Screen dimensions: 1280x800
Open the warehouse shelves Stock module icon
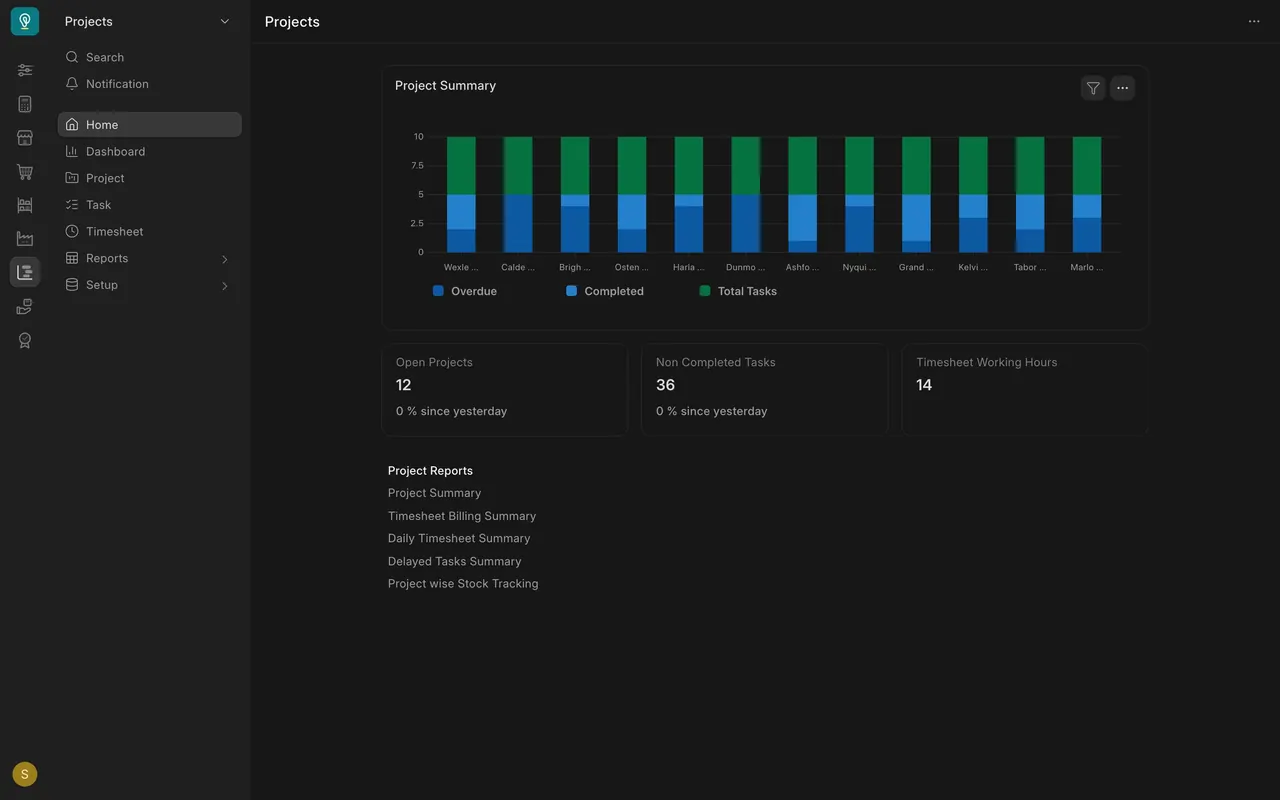point(25,205)
